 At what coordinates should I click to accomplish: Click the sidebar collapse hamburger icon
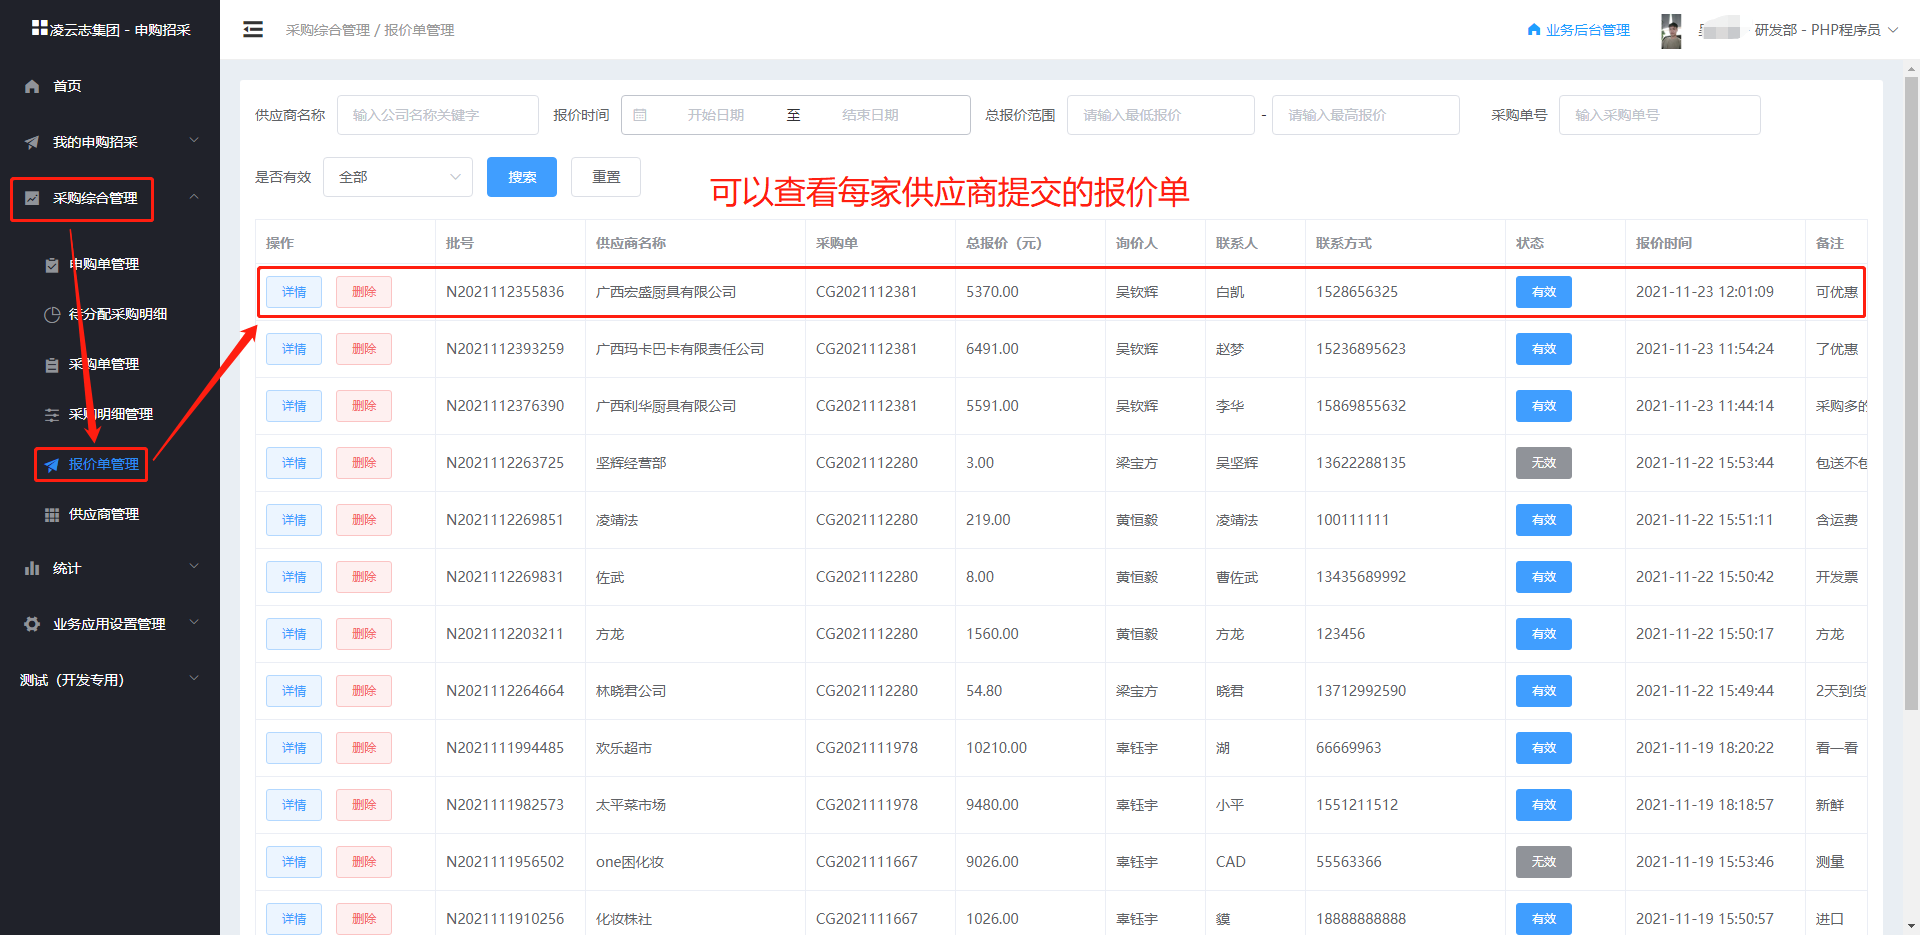pyautogui.click(x=253, y=30)
